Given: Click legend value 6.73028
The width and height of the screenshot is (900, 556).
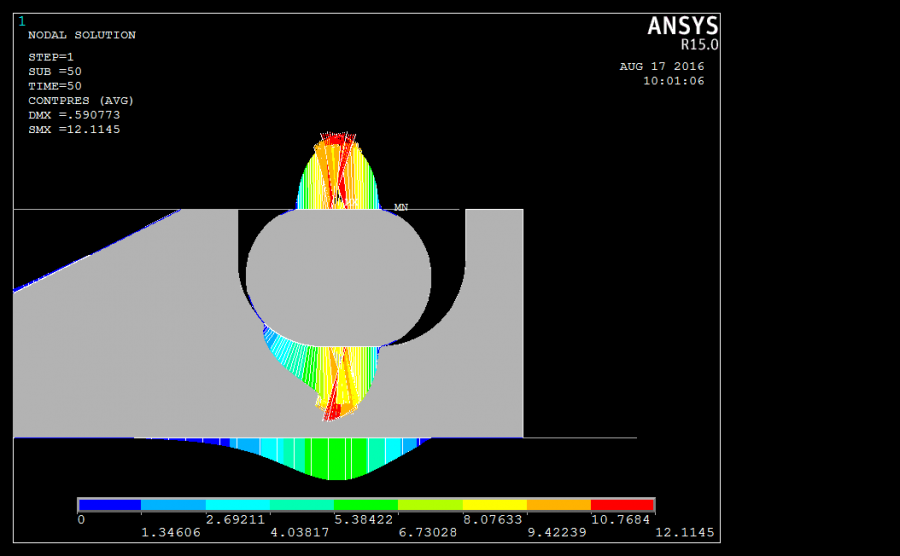Looking at the screenshot, I should (428, 532).
